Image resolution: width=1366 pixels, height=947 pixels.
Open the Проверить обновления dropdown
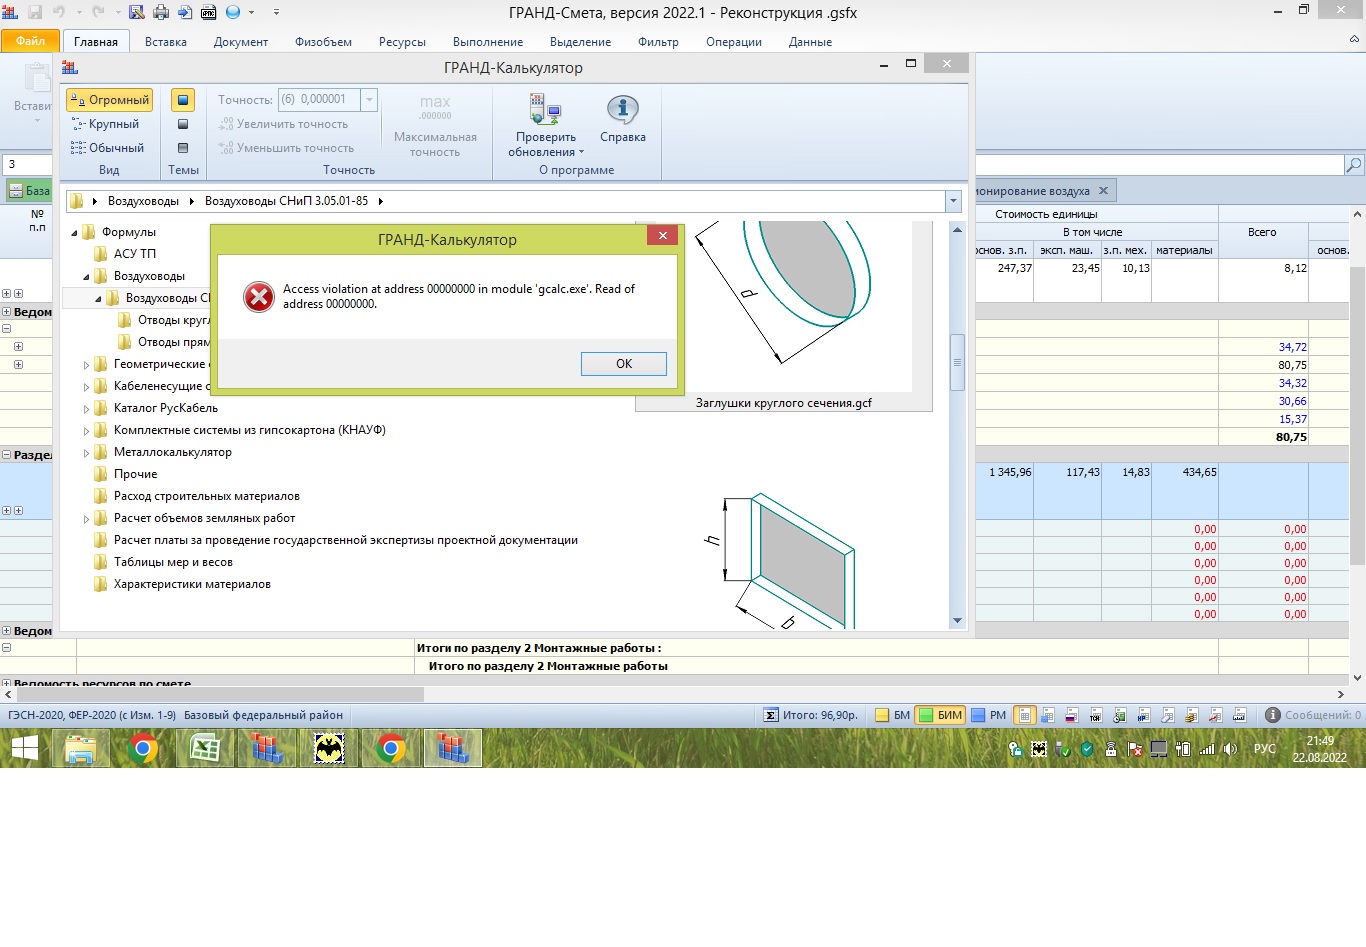point(545,126)
